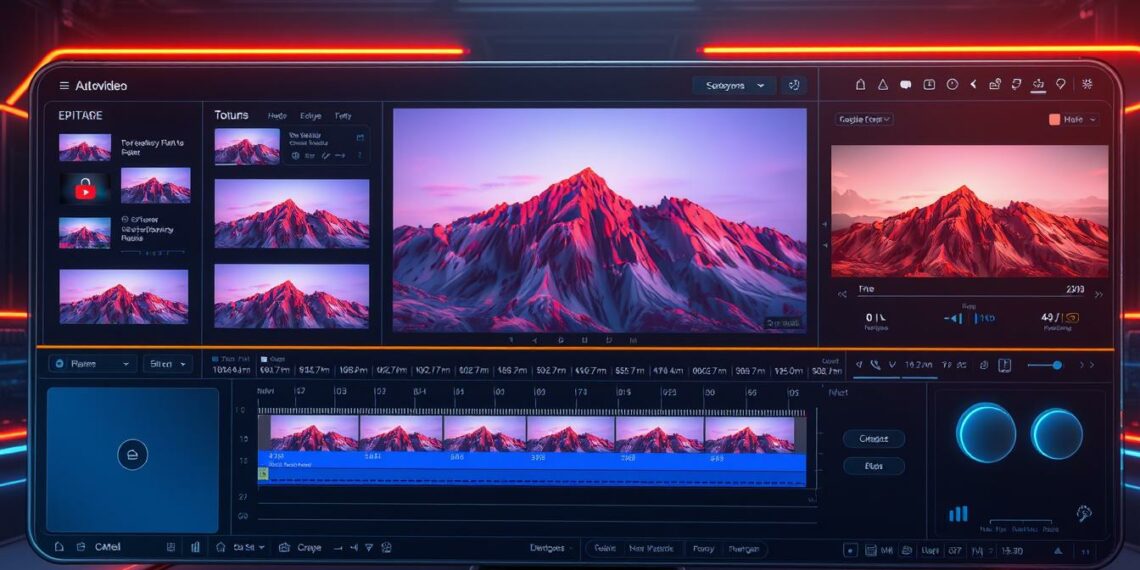Select the first mountain thumbnail in EPITARE panel
This screenshot has width=1140, height=570.
(x=85, y=148)
